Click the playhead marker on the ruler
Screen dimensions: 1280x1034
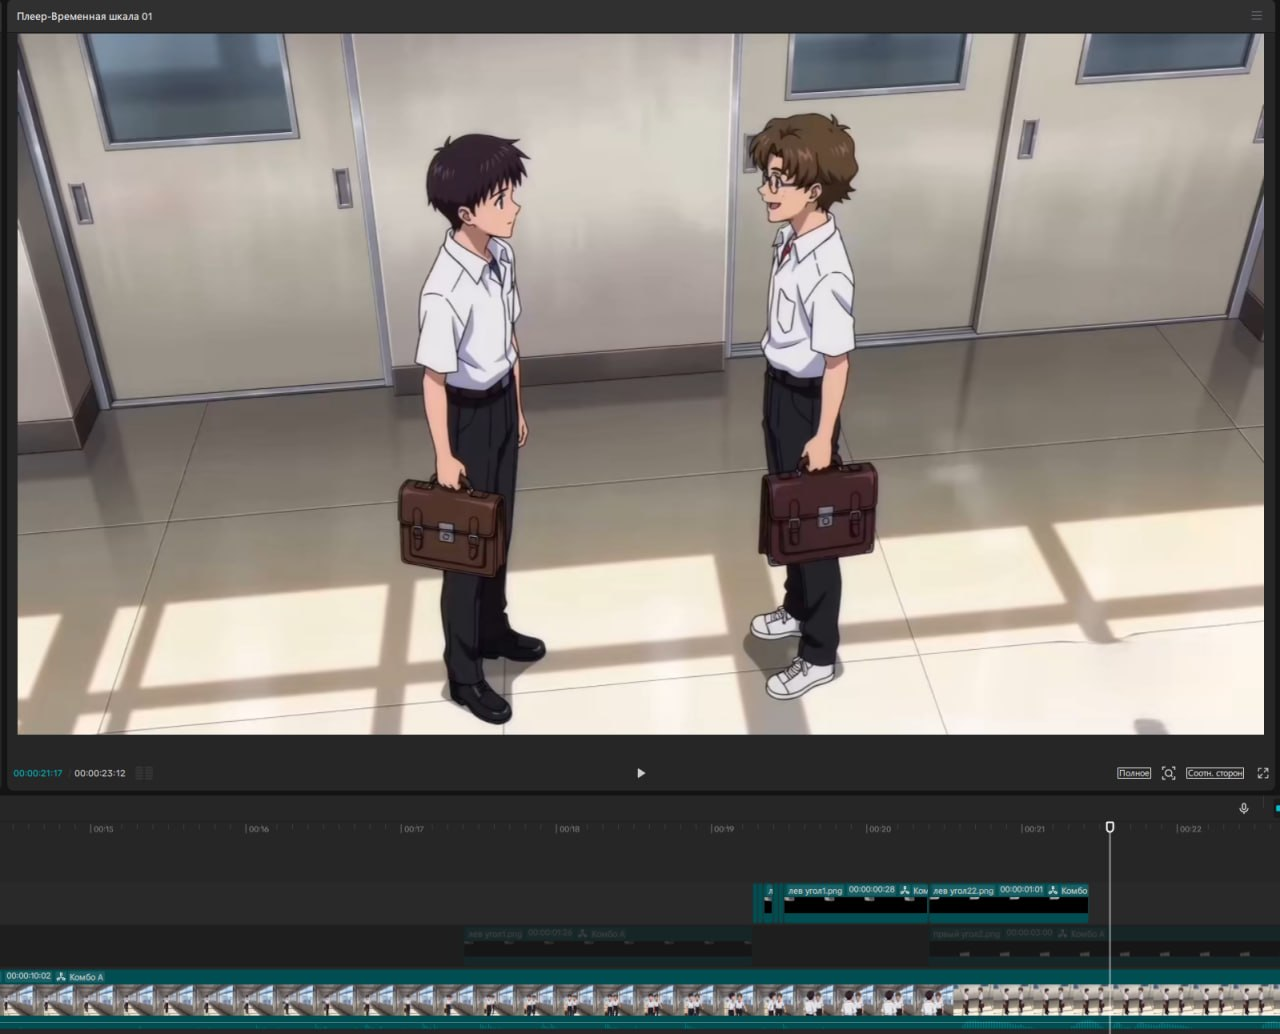[1110, 827]
